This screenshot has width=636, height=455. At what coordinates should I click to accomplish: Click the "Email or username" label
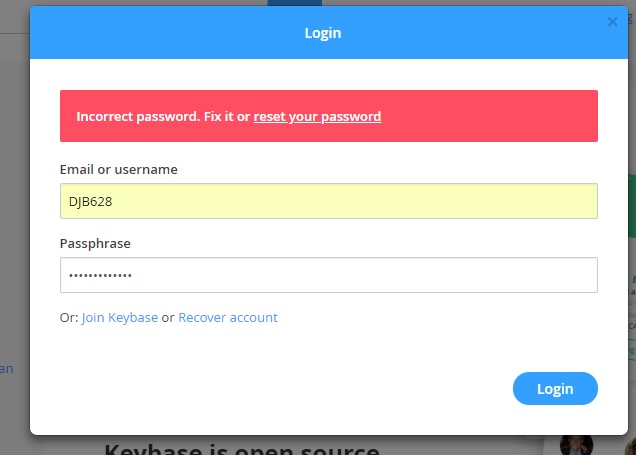(x=118, y=170)
